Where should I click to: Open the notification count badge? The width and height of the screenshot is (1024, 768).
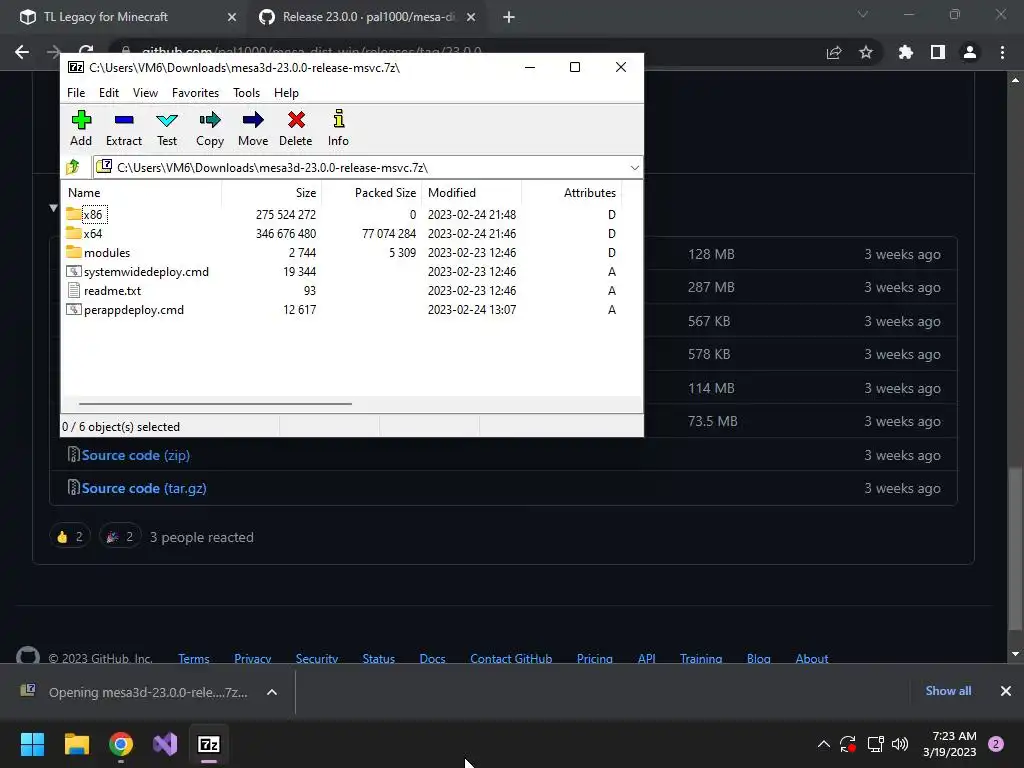(x=996, y=744)
